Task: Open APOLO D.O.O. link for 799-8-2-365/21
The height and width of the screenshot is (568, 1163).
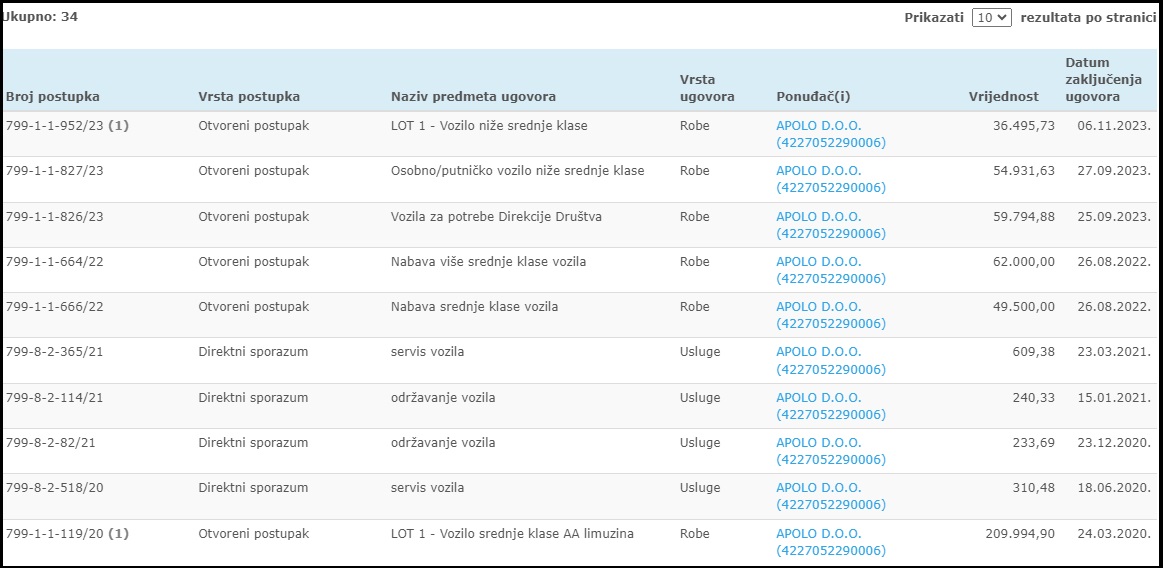Action: pos(831,361)
